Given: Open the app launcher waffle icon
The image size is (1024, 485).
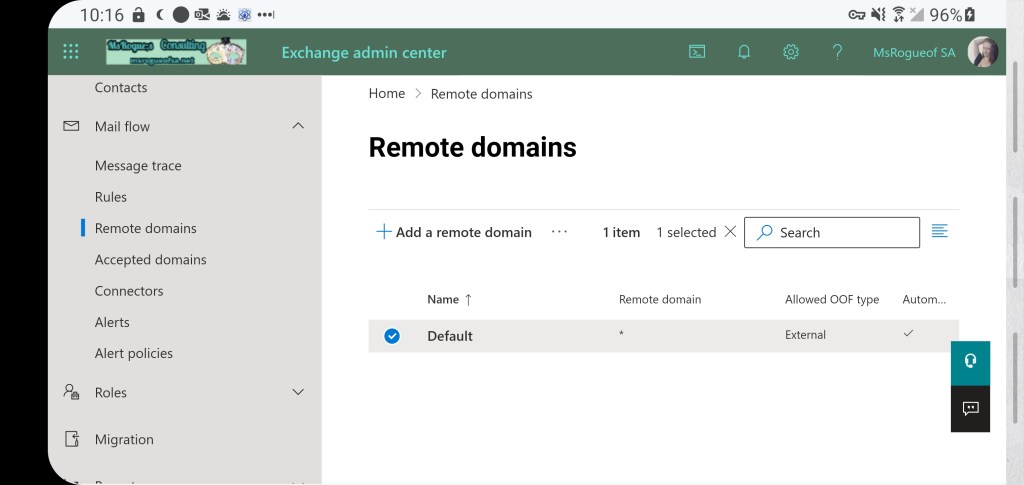Looking at the screenshot, I should pos(71,52).
